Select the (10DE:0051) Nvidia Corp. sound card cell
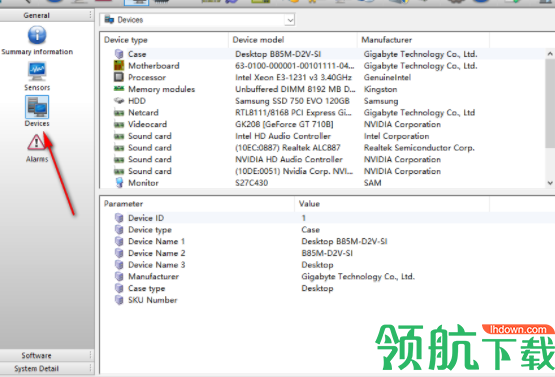 click(x=294, y=171)
